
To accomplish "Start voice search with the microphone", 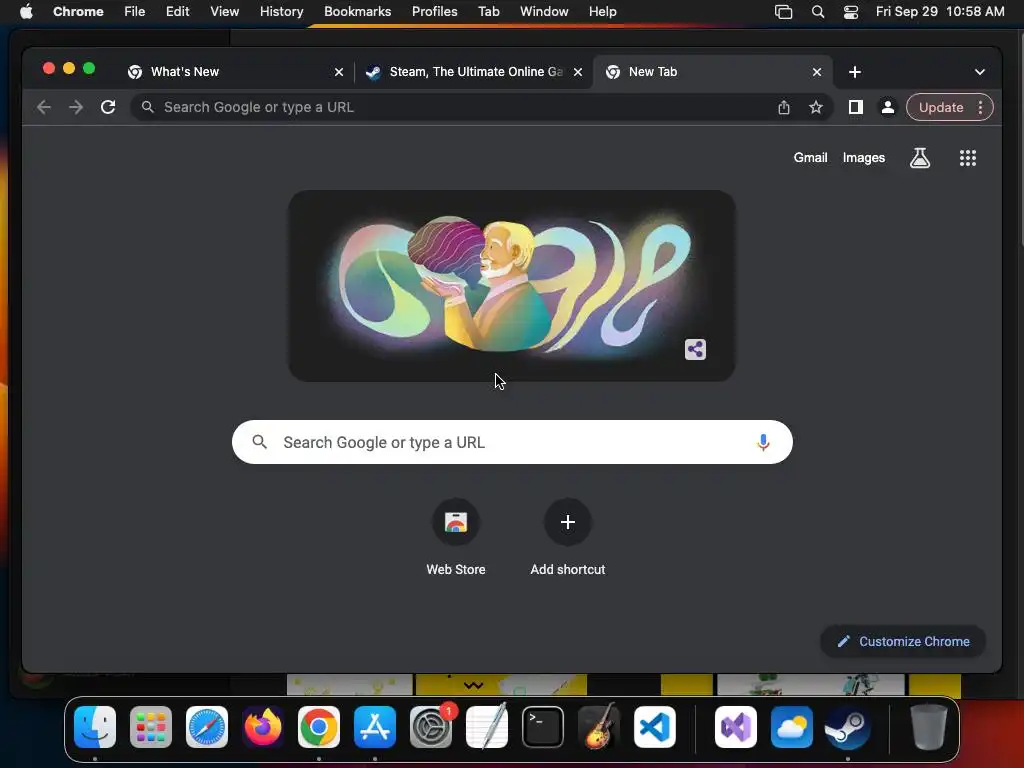I will tap(763, 442).
